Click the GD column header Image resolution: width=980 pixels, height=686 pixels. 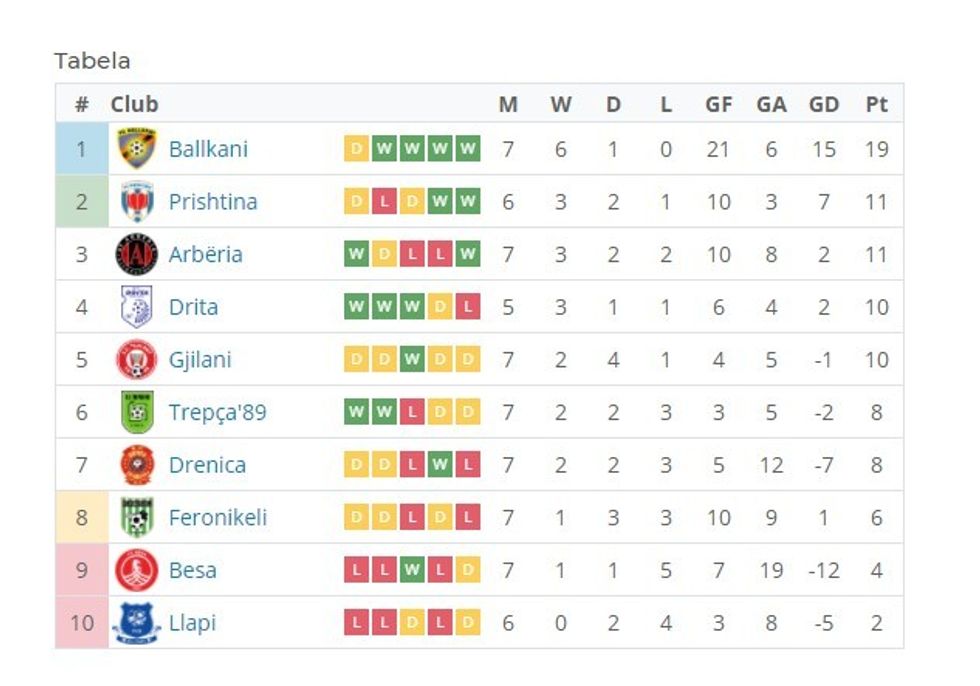tap(823, 104)
